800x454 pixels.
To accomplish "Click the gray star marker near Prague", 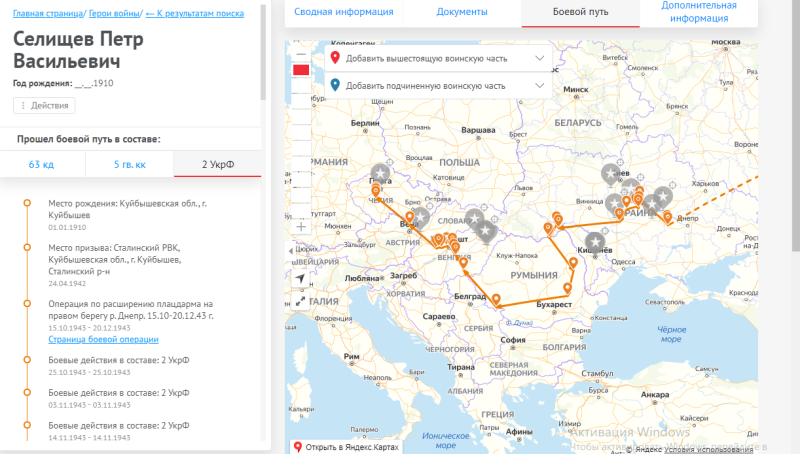I will tap(380, 172).
